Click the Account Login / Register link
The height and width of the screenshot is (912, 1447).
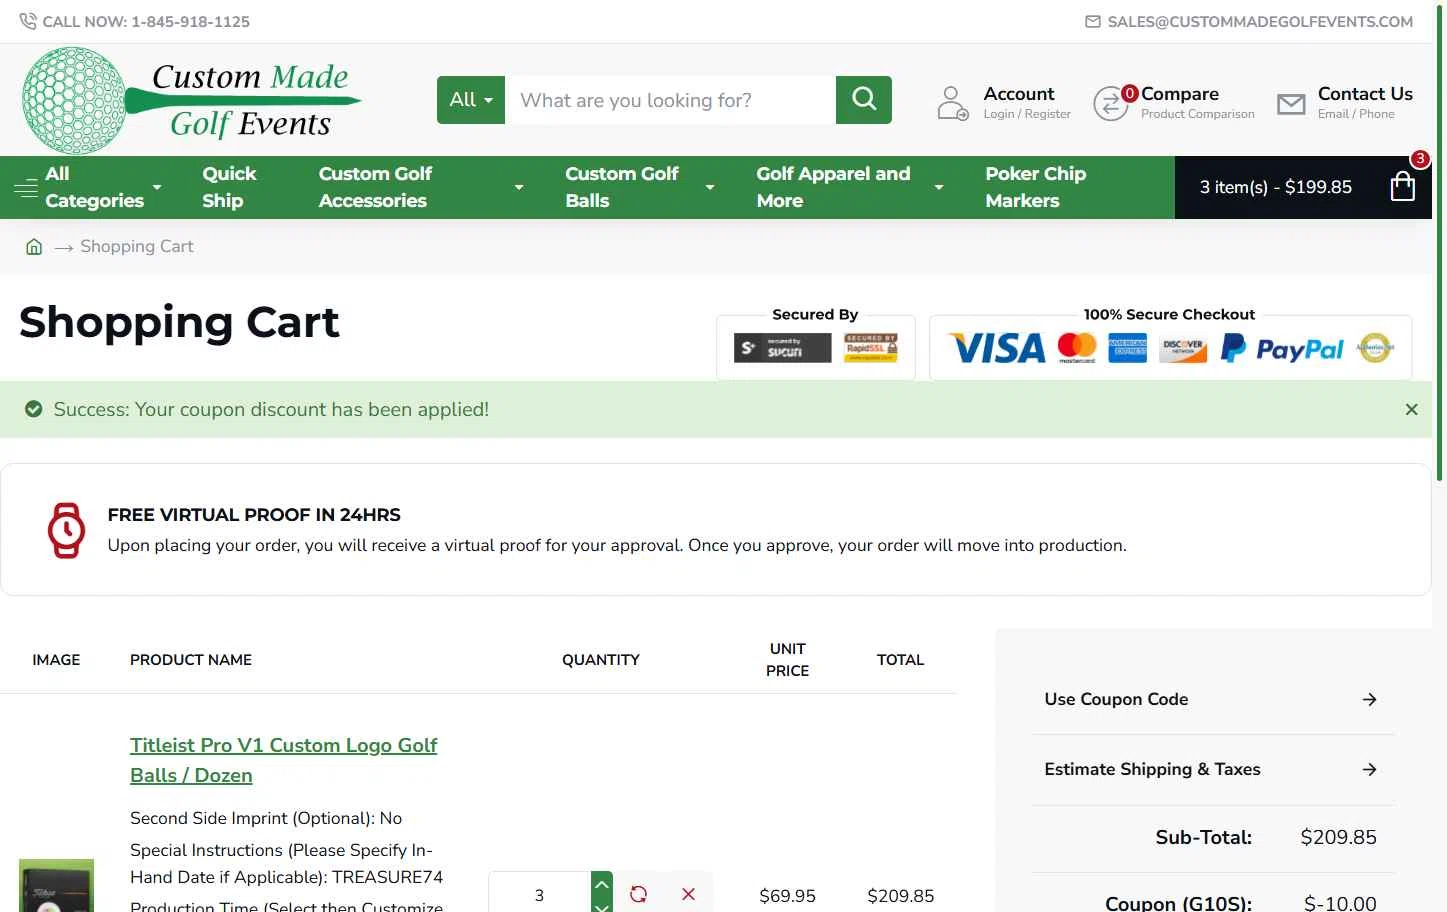[1026, 103]
